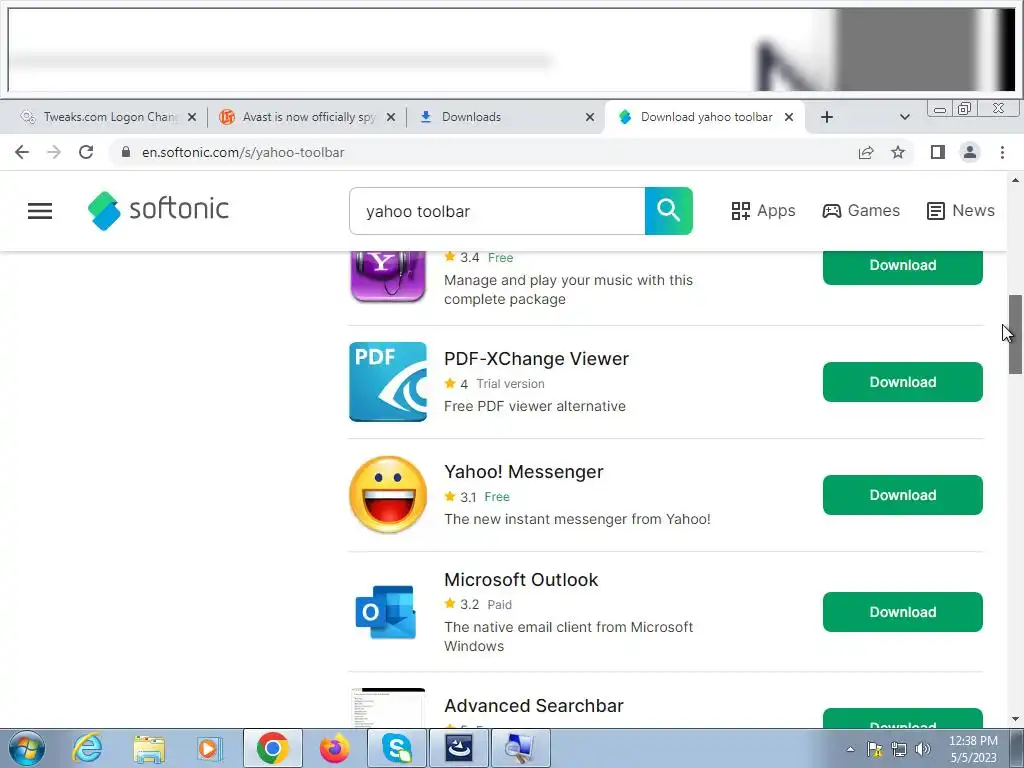Expand the tab search dropdown

[x=904, y=117]
